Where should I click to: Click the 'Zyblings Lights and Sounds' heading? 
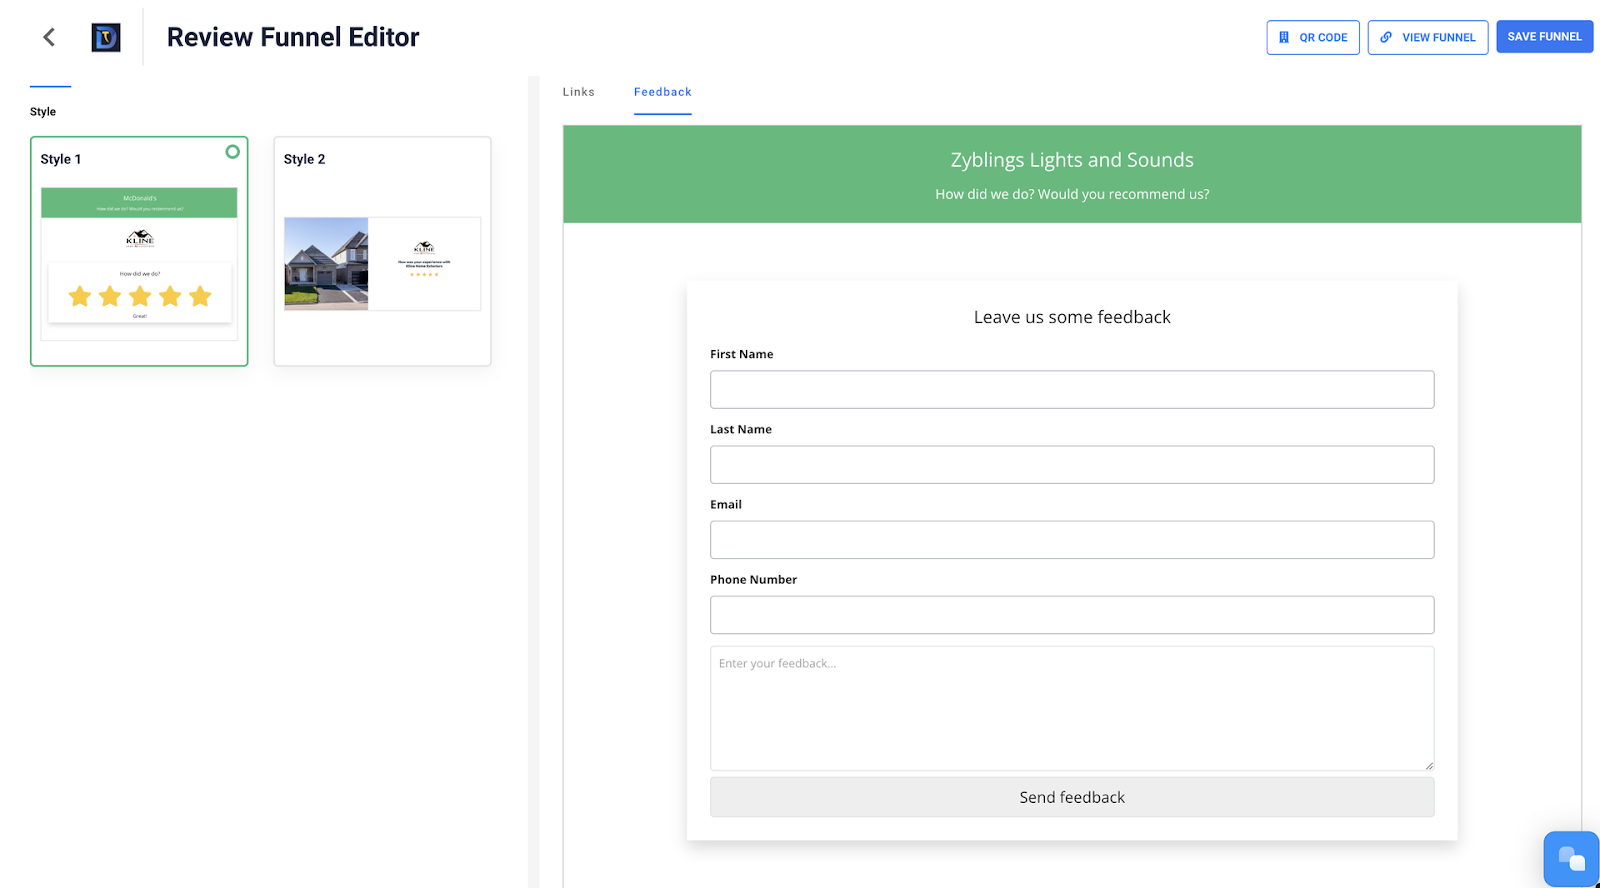coord(1072,160)
